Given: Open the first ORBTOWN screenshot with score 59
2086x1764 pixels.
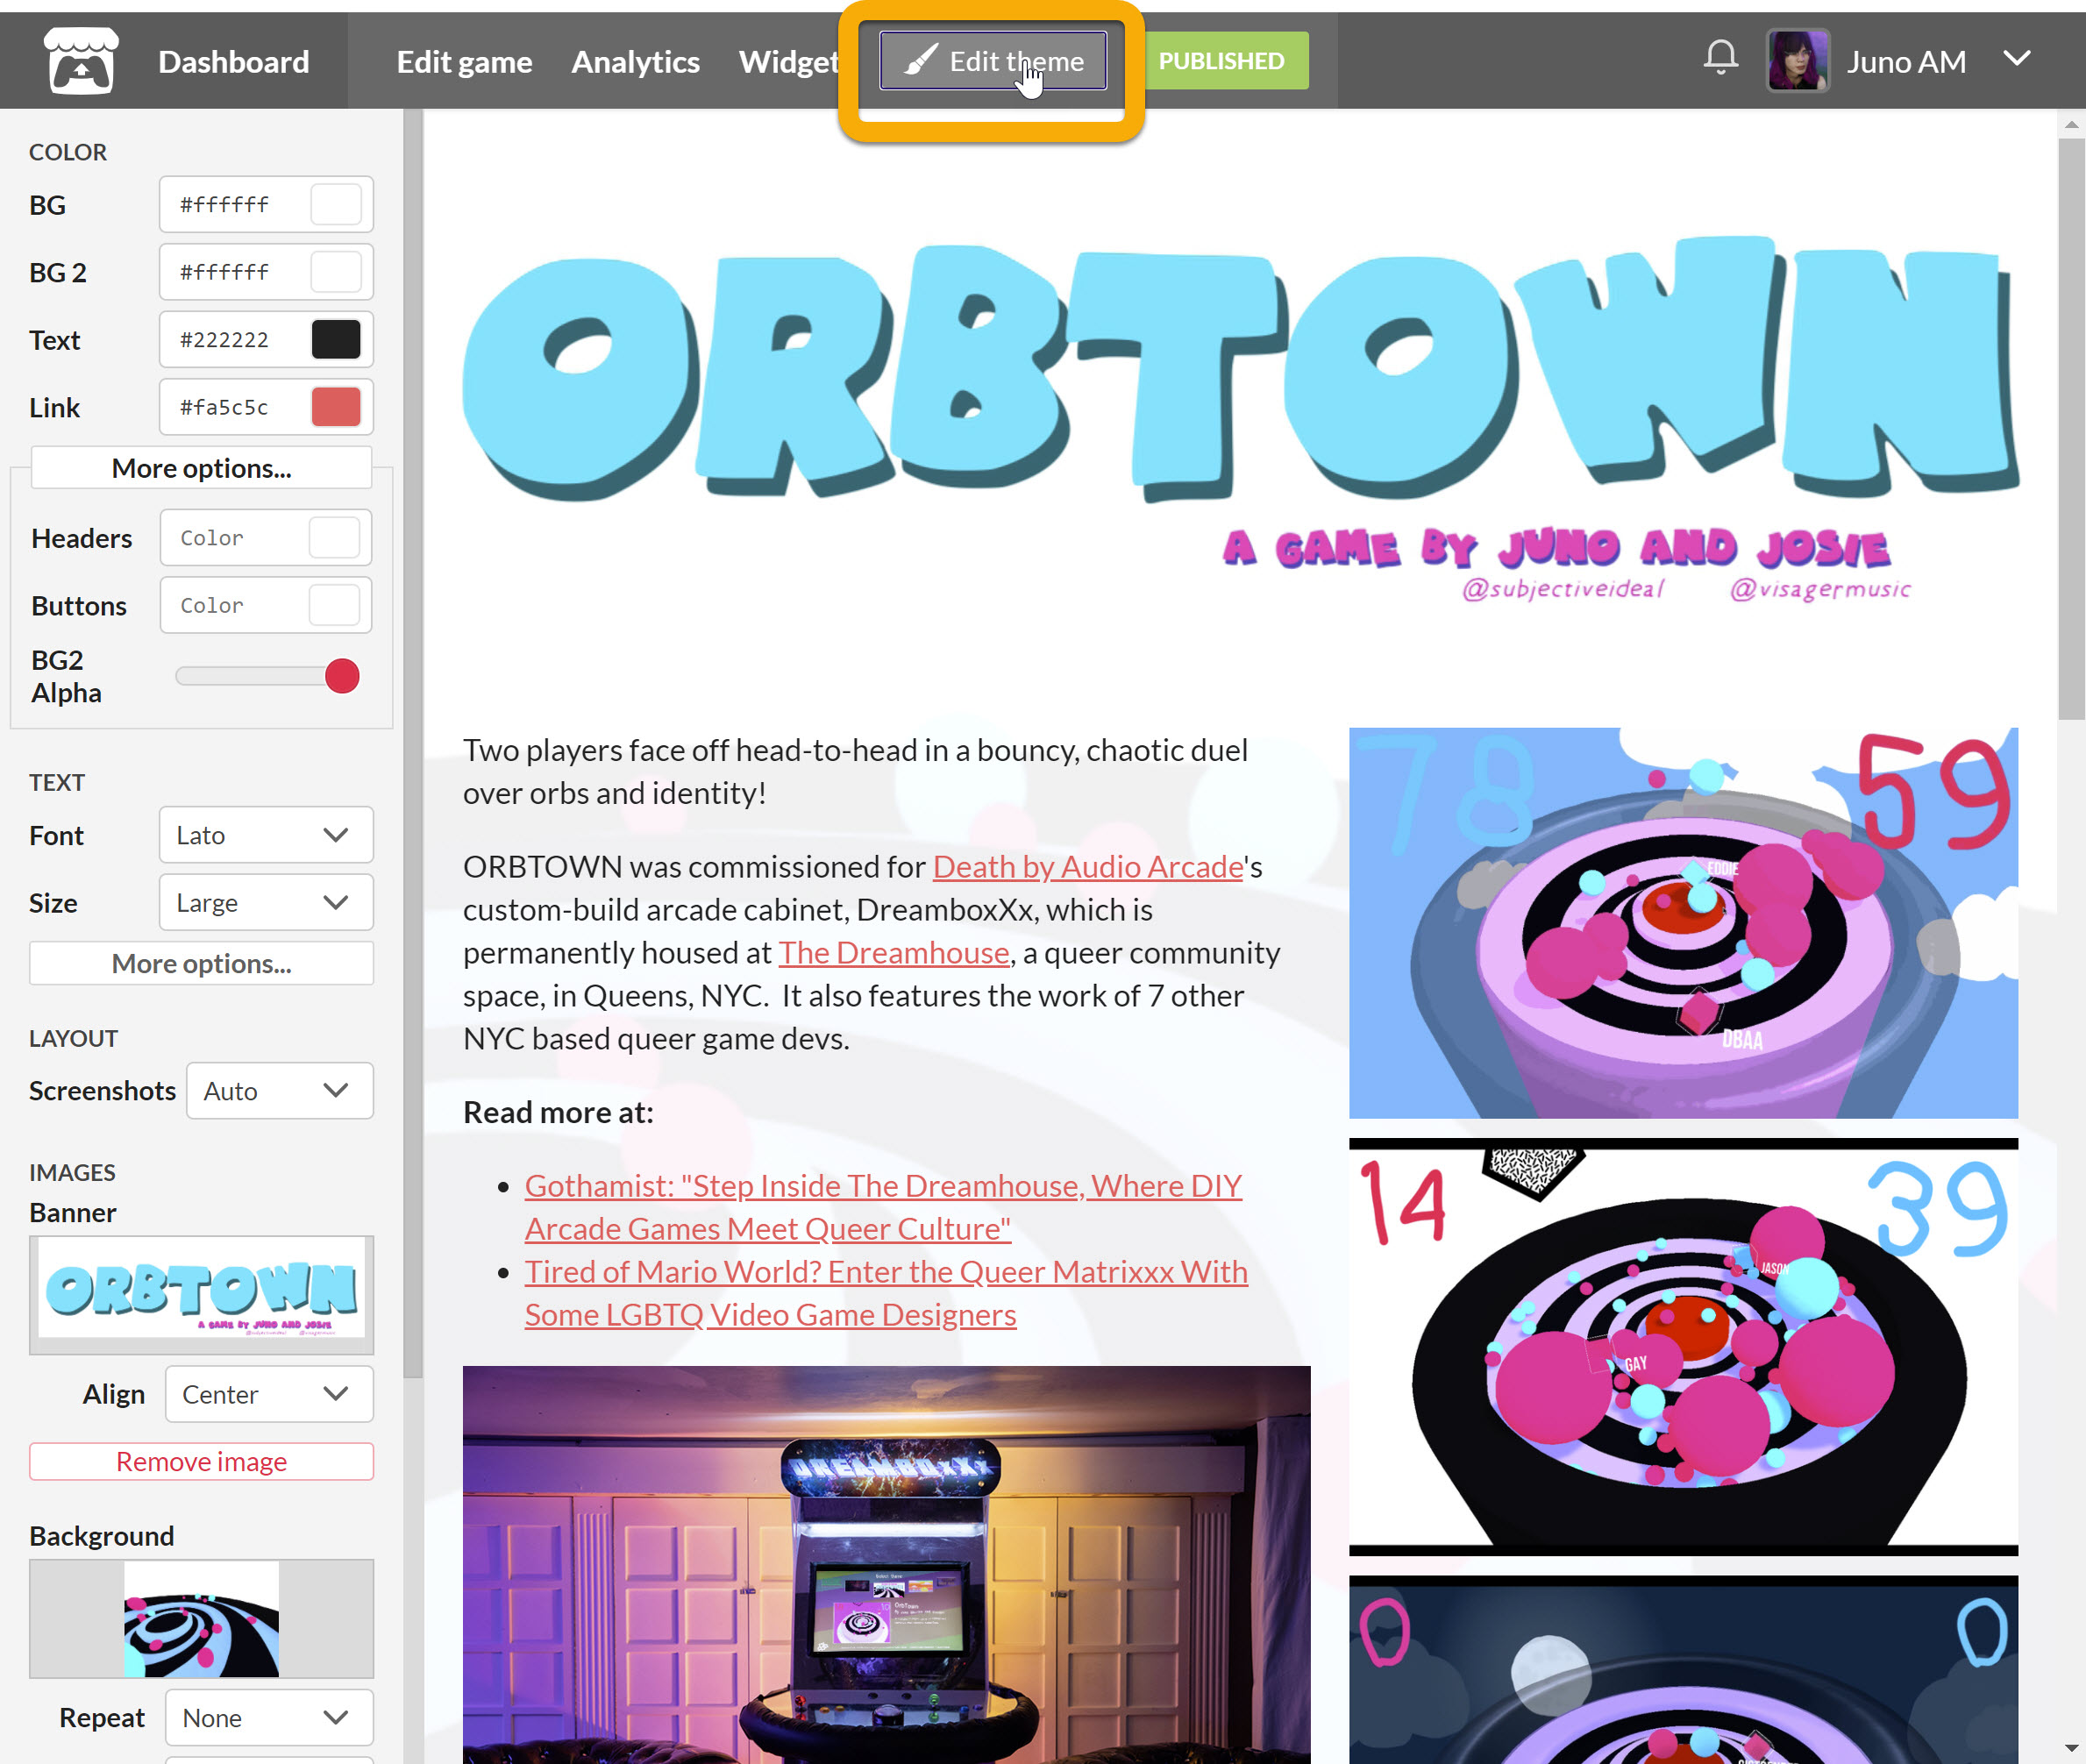Looking at the screenshot, I should tap(1683, 922).
